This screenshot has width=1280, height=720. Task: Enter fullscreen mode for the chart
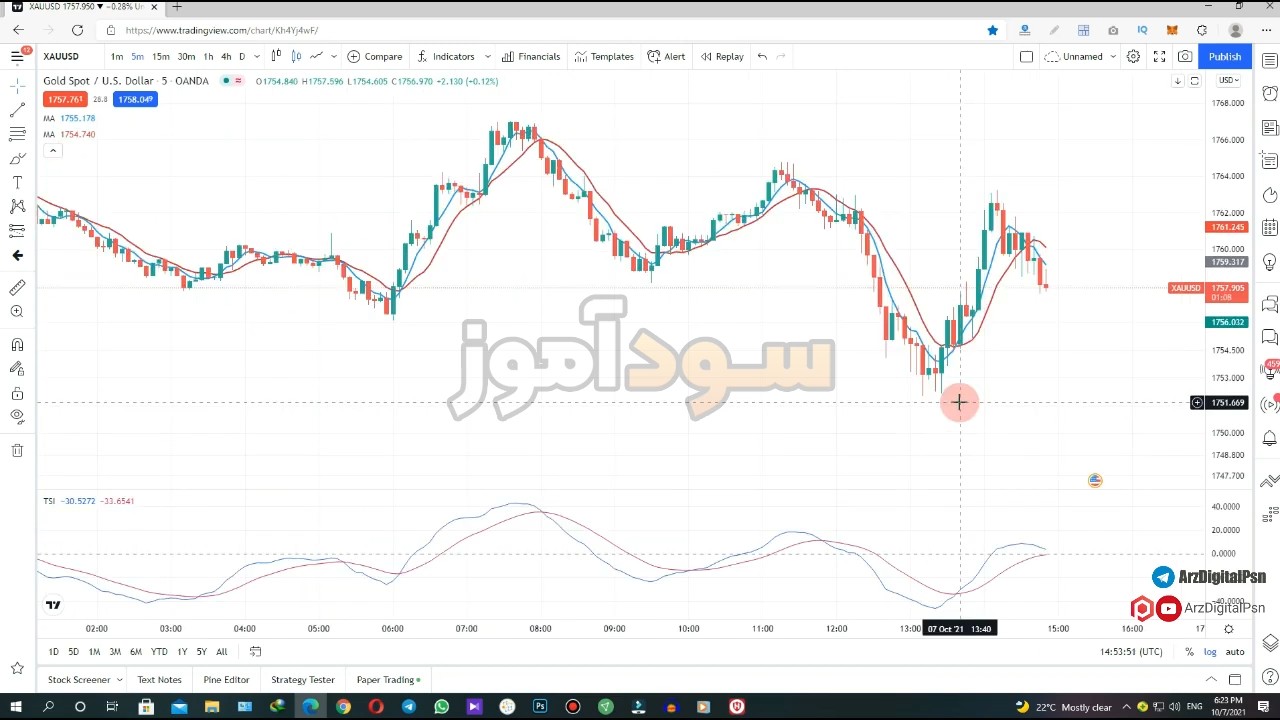[1159, 57]
